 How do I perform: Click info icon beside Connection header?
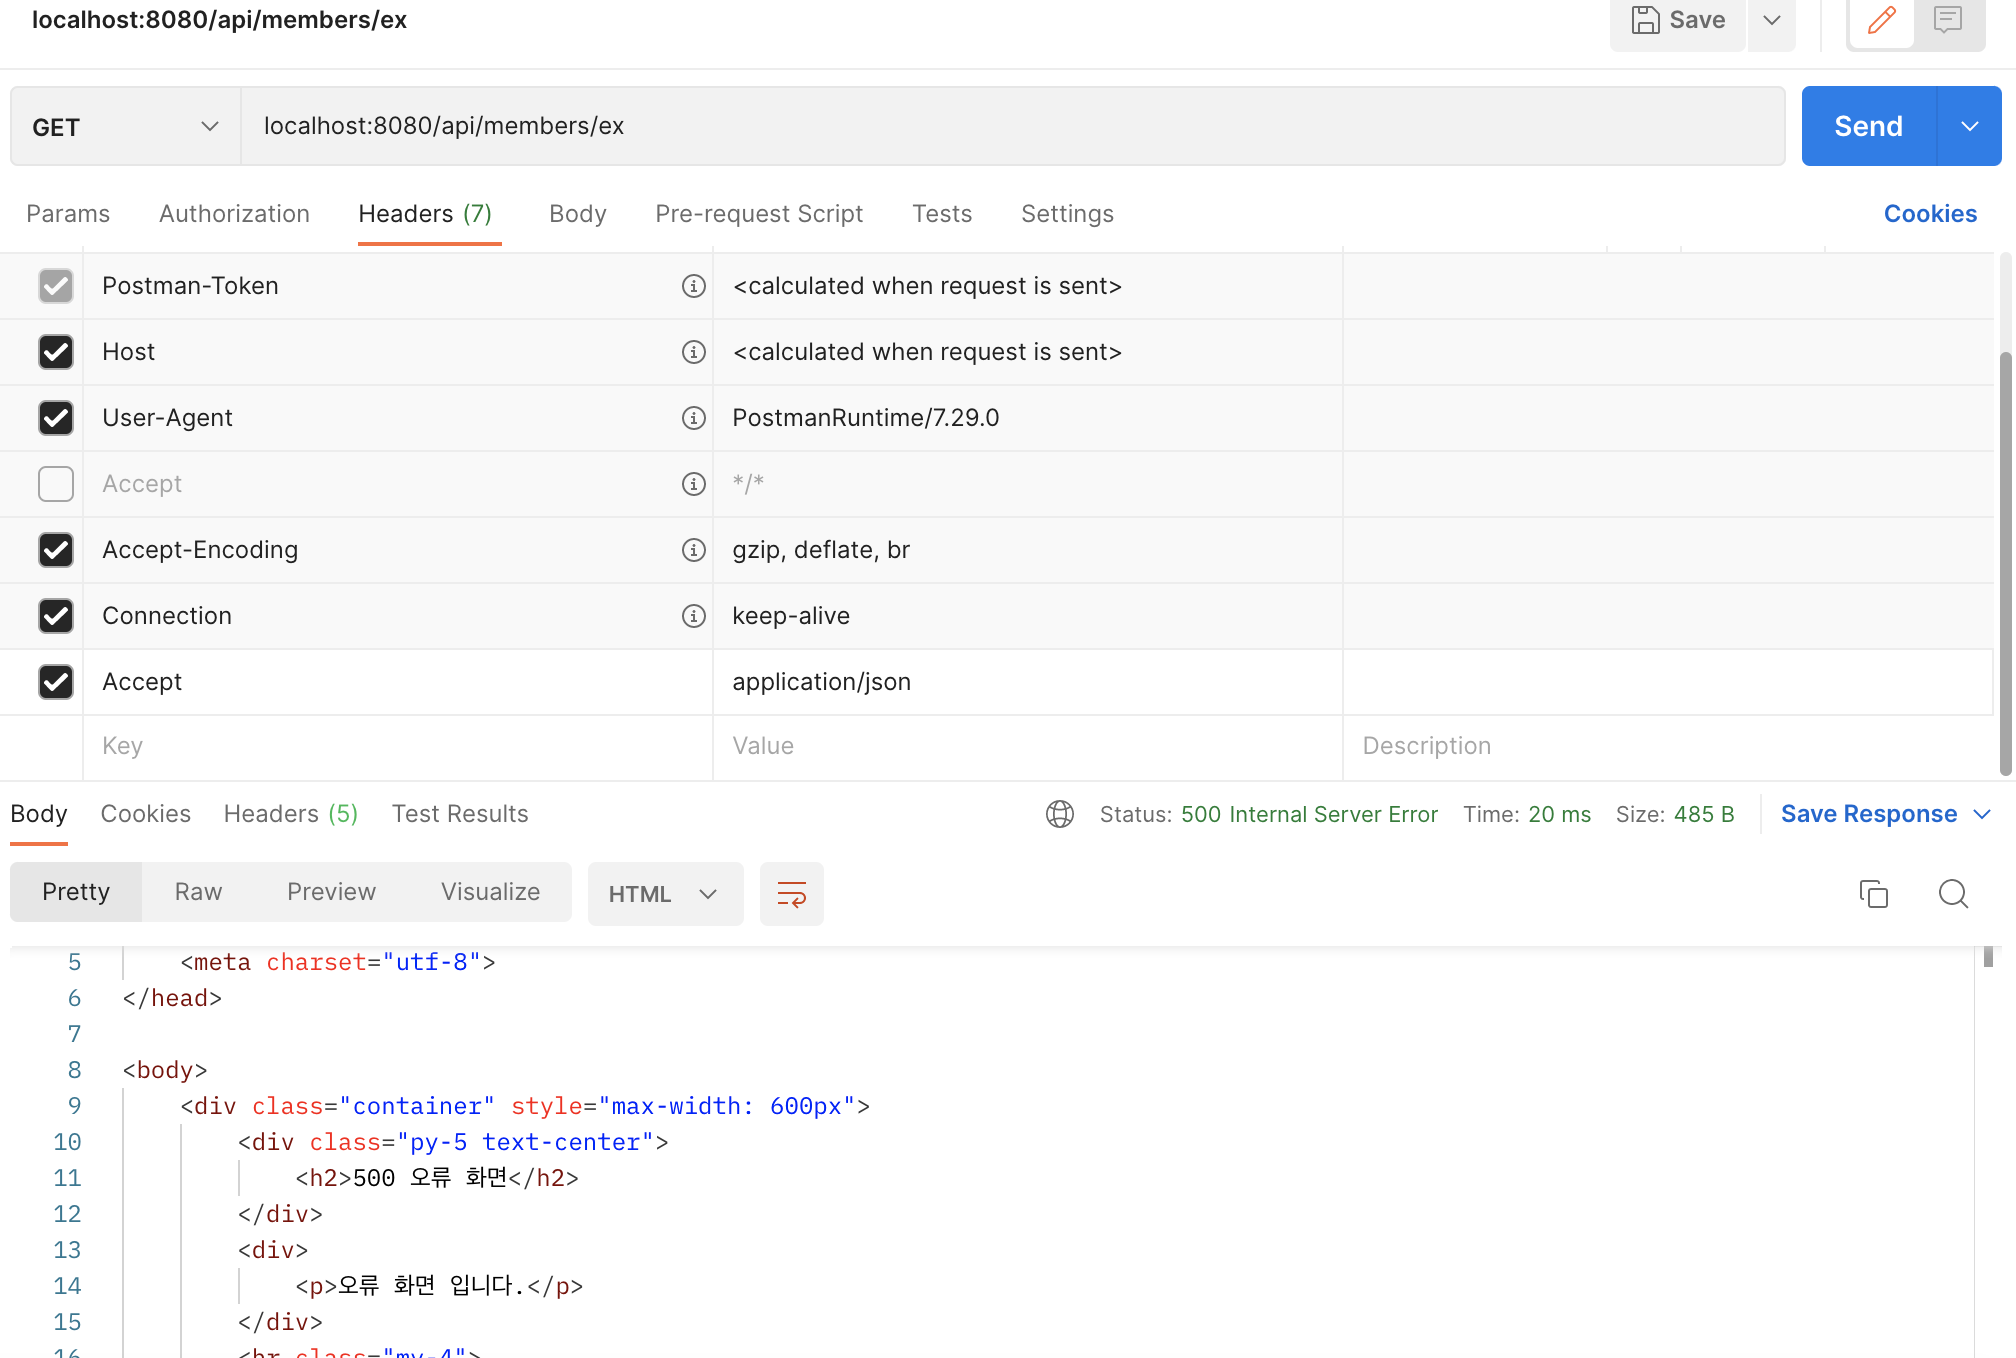click(x=693, y=616)
